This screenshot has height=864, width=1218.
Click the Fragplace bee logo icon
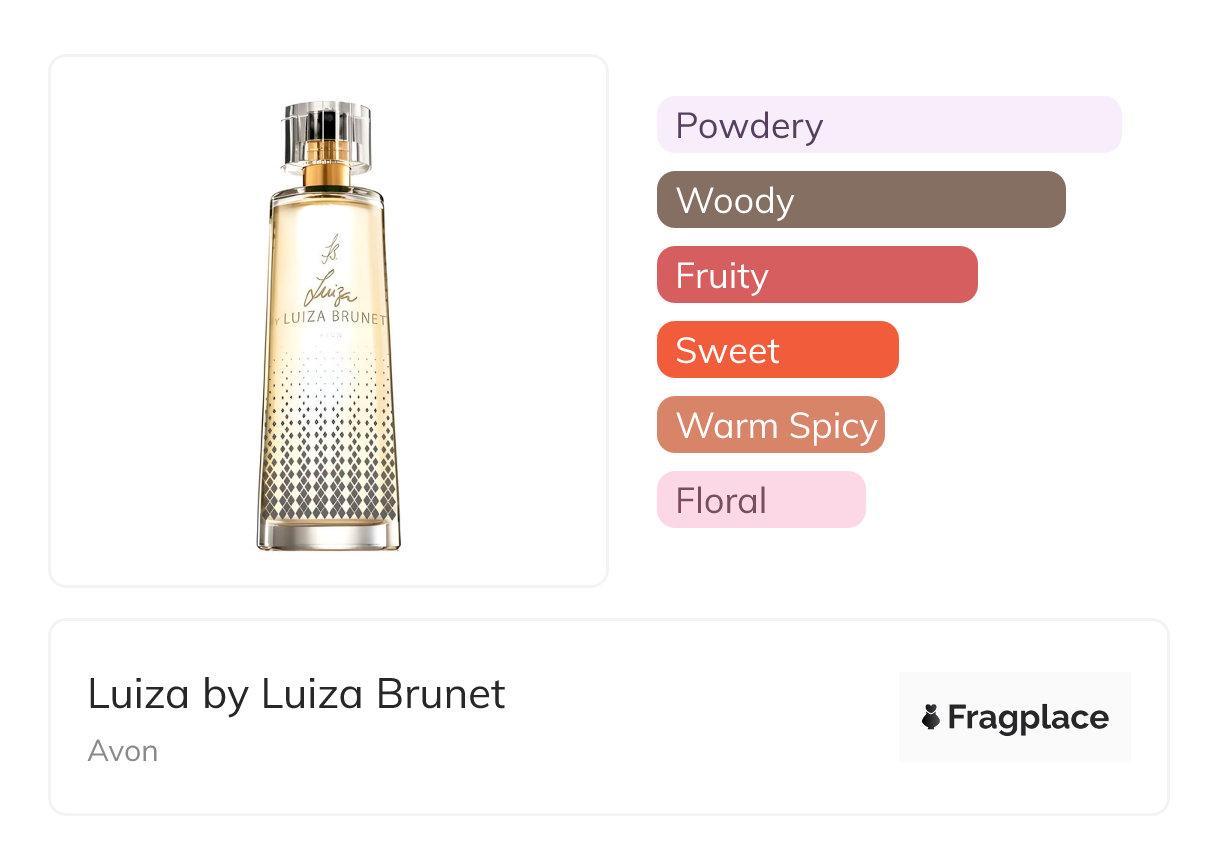click(931, 717)
